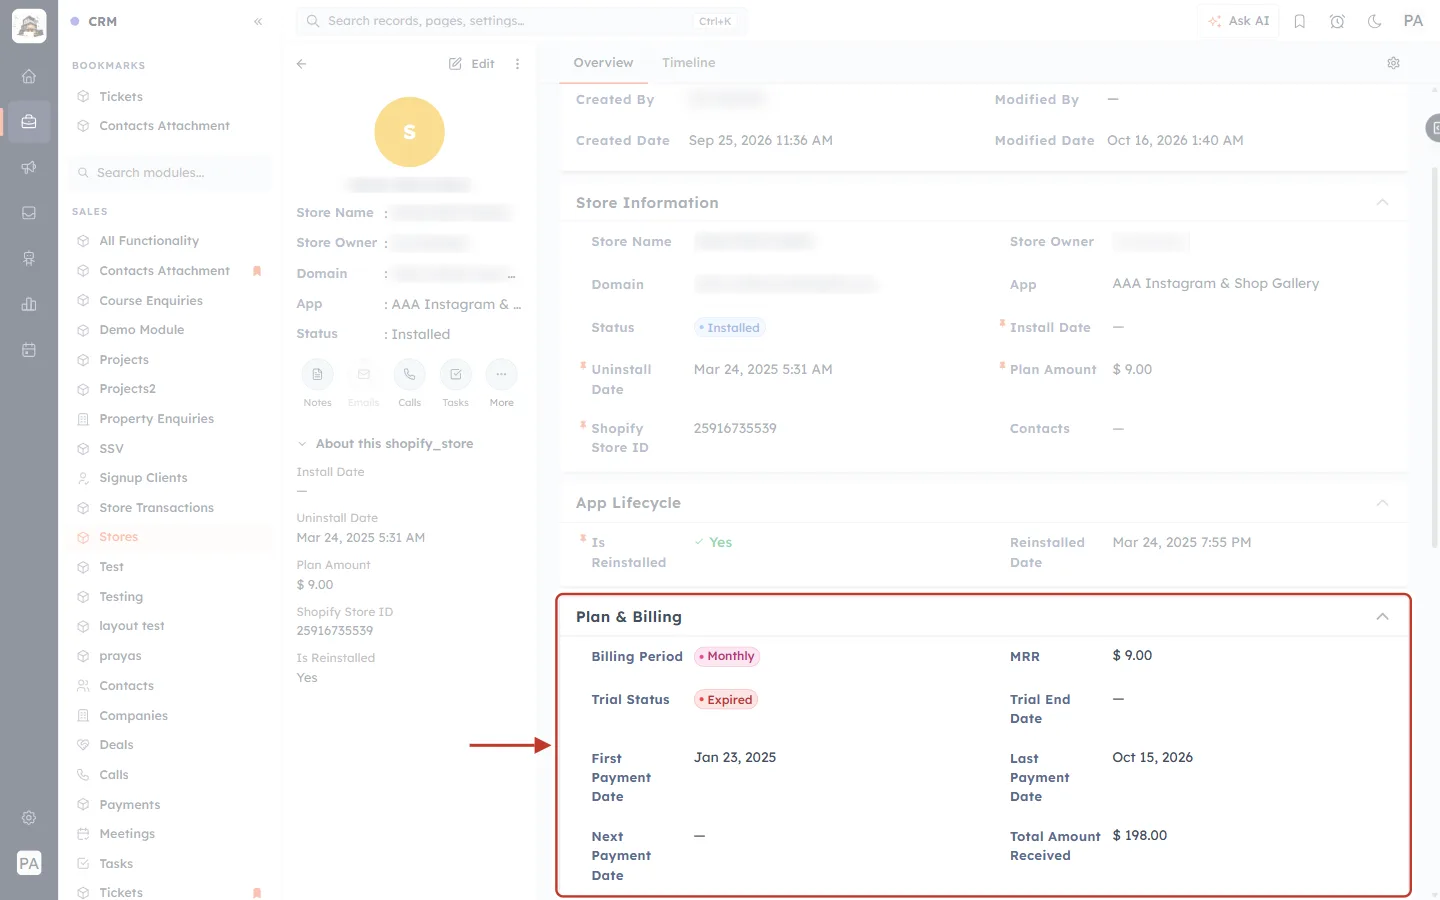The width and height of the screenshot is (1440, 900).
Task: Open All Functionality module
Action: pos(148,241)
